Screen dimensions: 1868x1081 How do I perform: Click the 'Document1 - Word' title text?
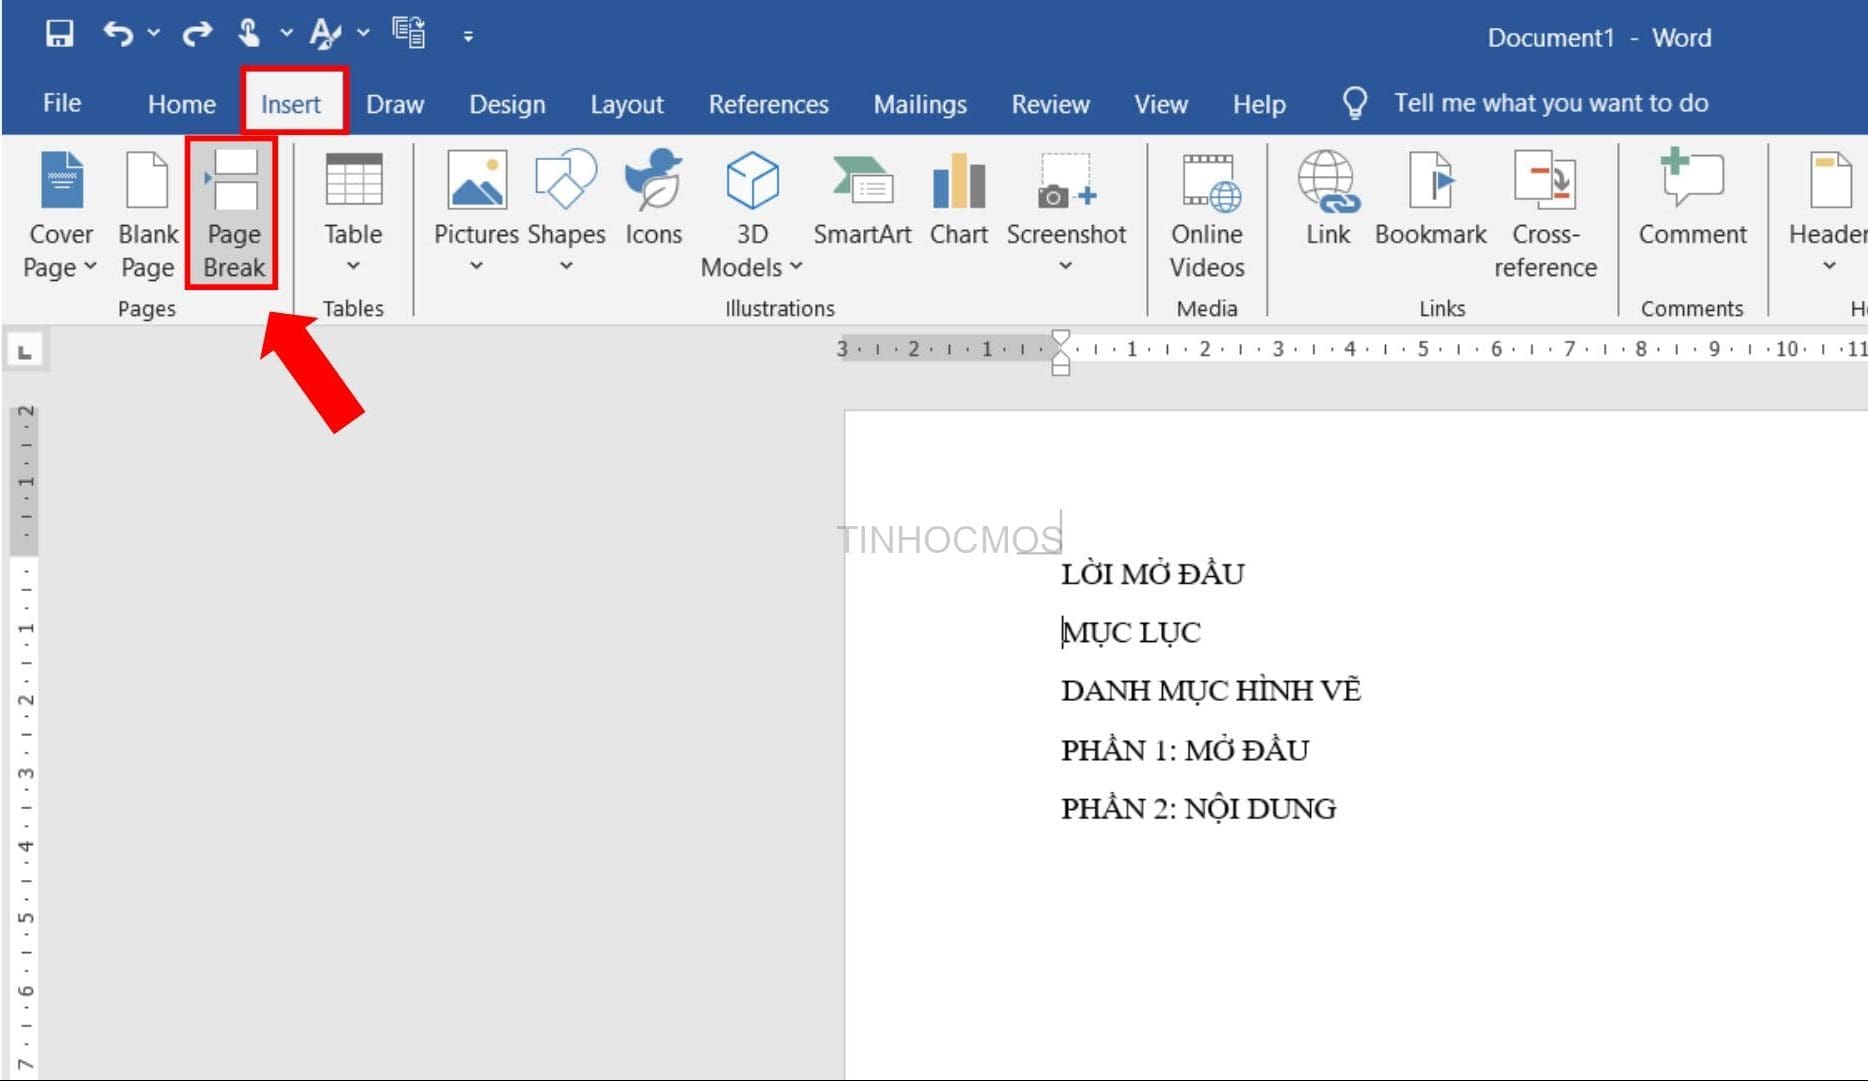pyautogui.click(x=1599, y=38)
